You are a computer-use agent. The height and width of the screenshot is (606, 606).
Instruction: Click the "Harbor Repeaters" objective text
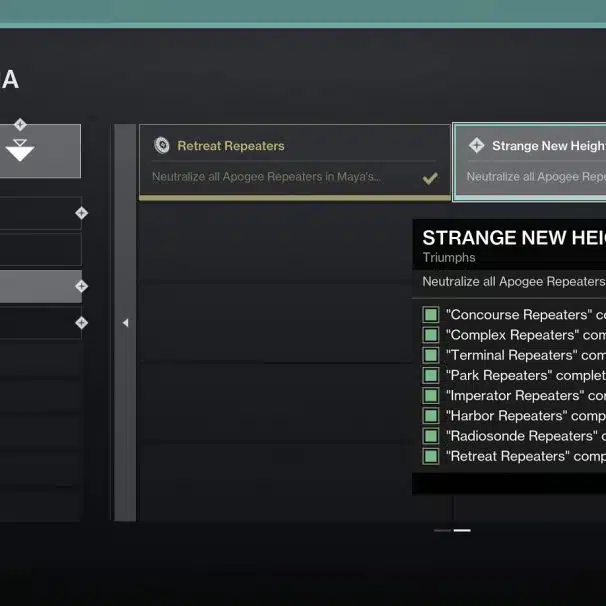point(526,416)
